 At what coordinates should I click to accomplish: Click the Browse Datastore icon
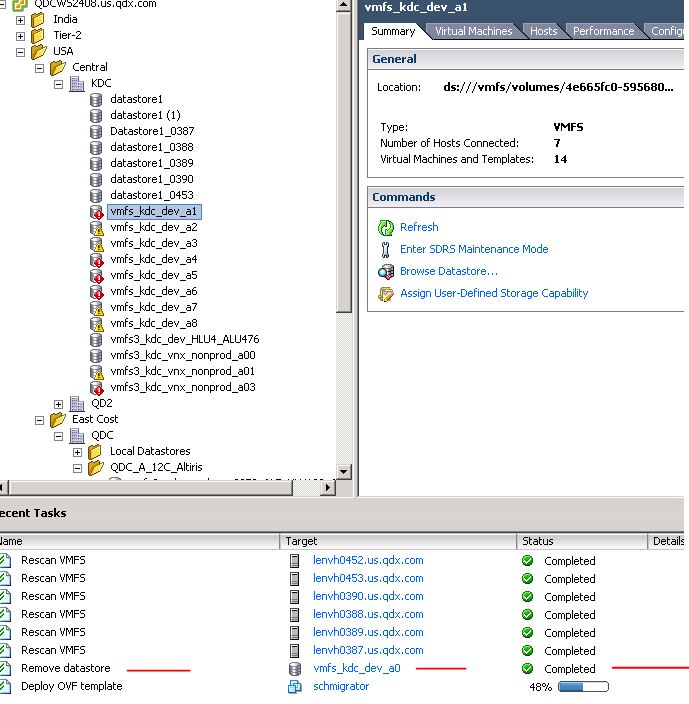[386, 272]
